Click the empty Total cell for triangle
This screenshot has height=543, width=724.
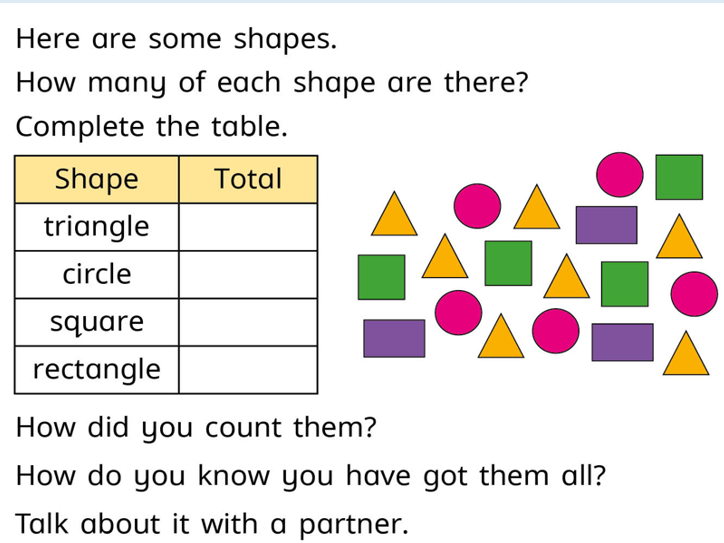(x=248, y=227)
